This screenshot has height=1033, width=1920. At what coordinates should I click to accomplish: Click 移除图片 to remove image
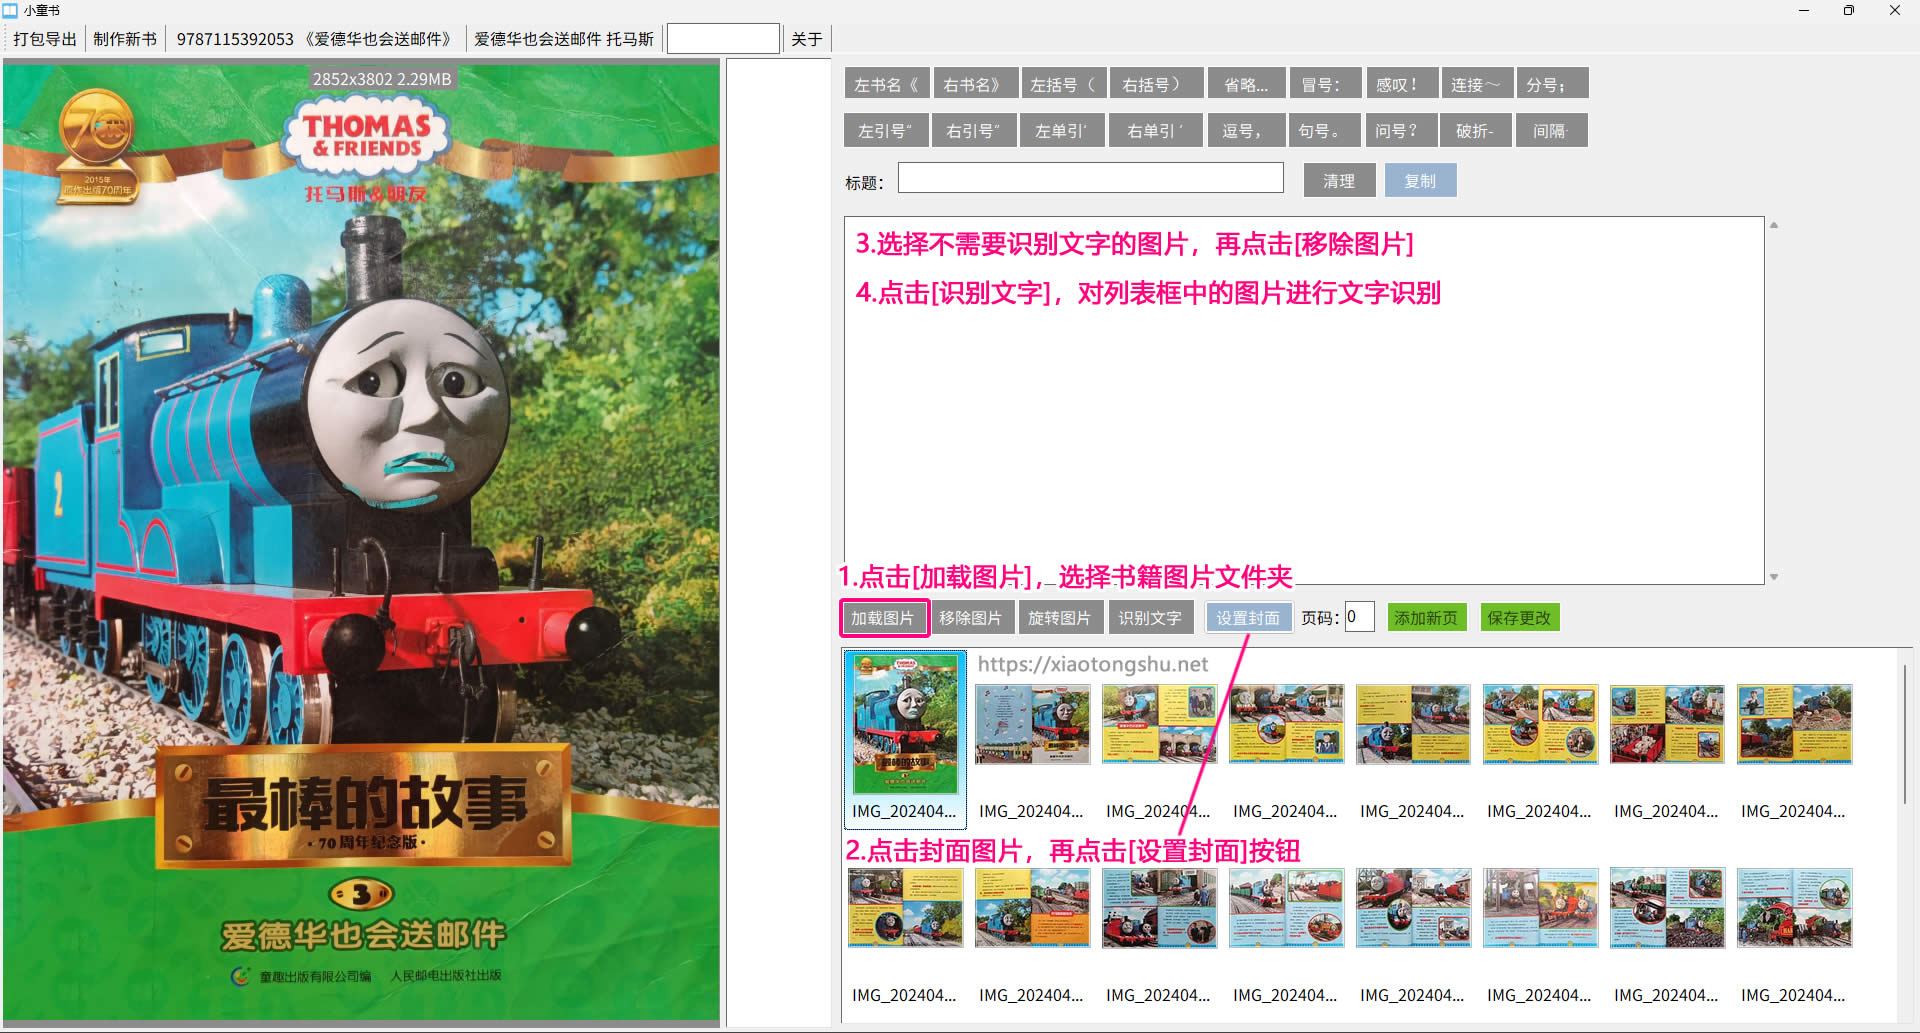tap(971, 618)
